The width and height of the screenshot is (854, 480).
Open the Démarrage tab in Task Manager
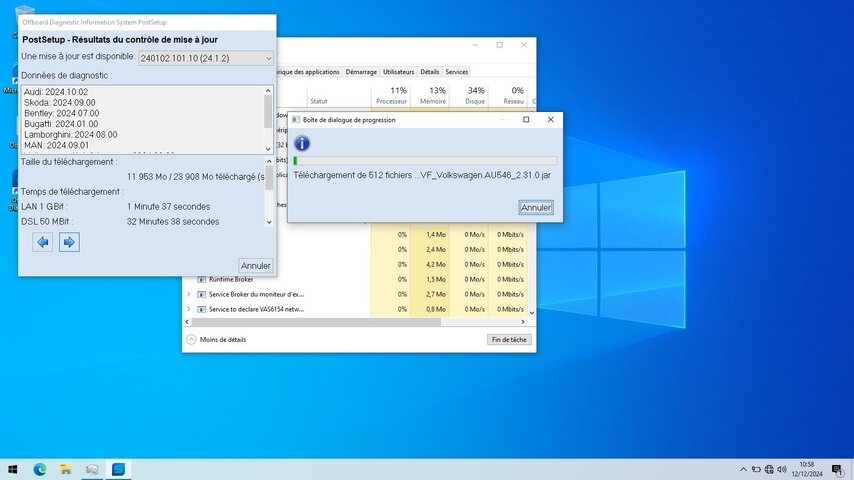click(361, 72)
